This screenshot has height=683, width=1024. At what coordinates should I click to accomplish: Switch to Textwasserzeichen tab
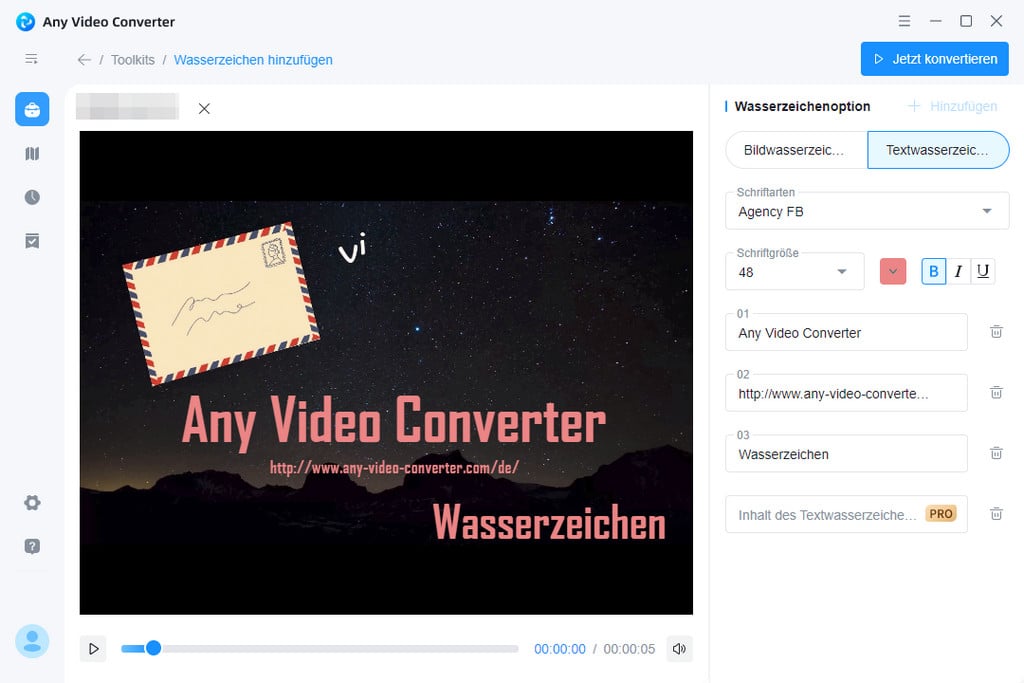[938, 150]
